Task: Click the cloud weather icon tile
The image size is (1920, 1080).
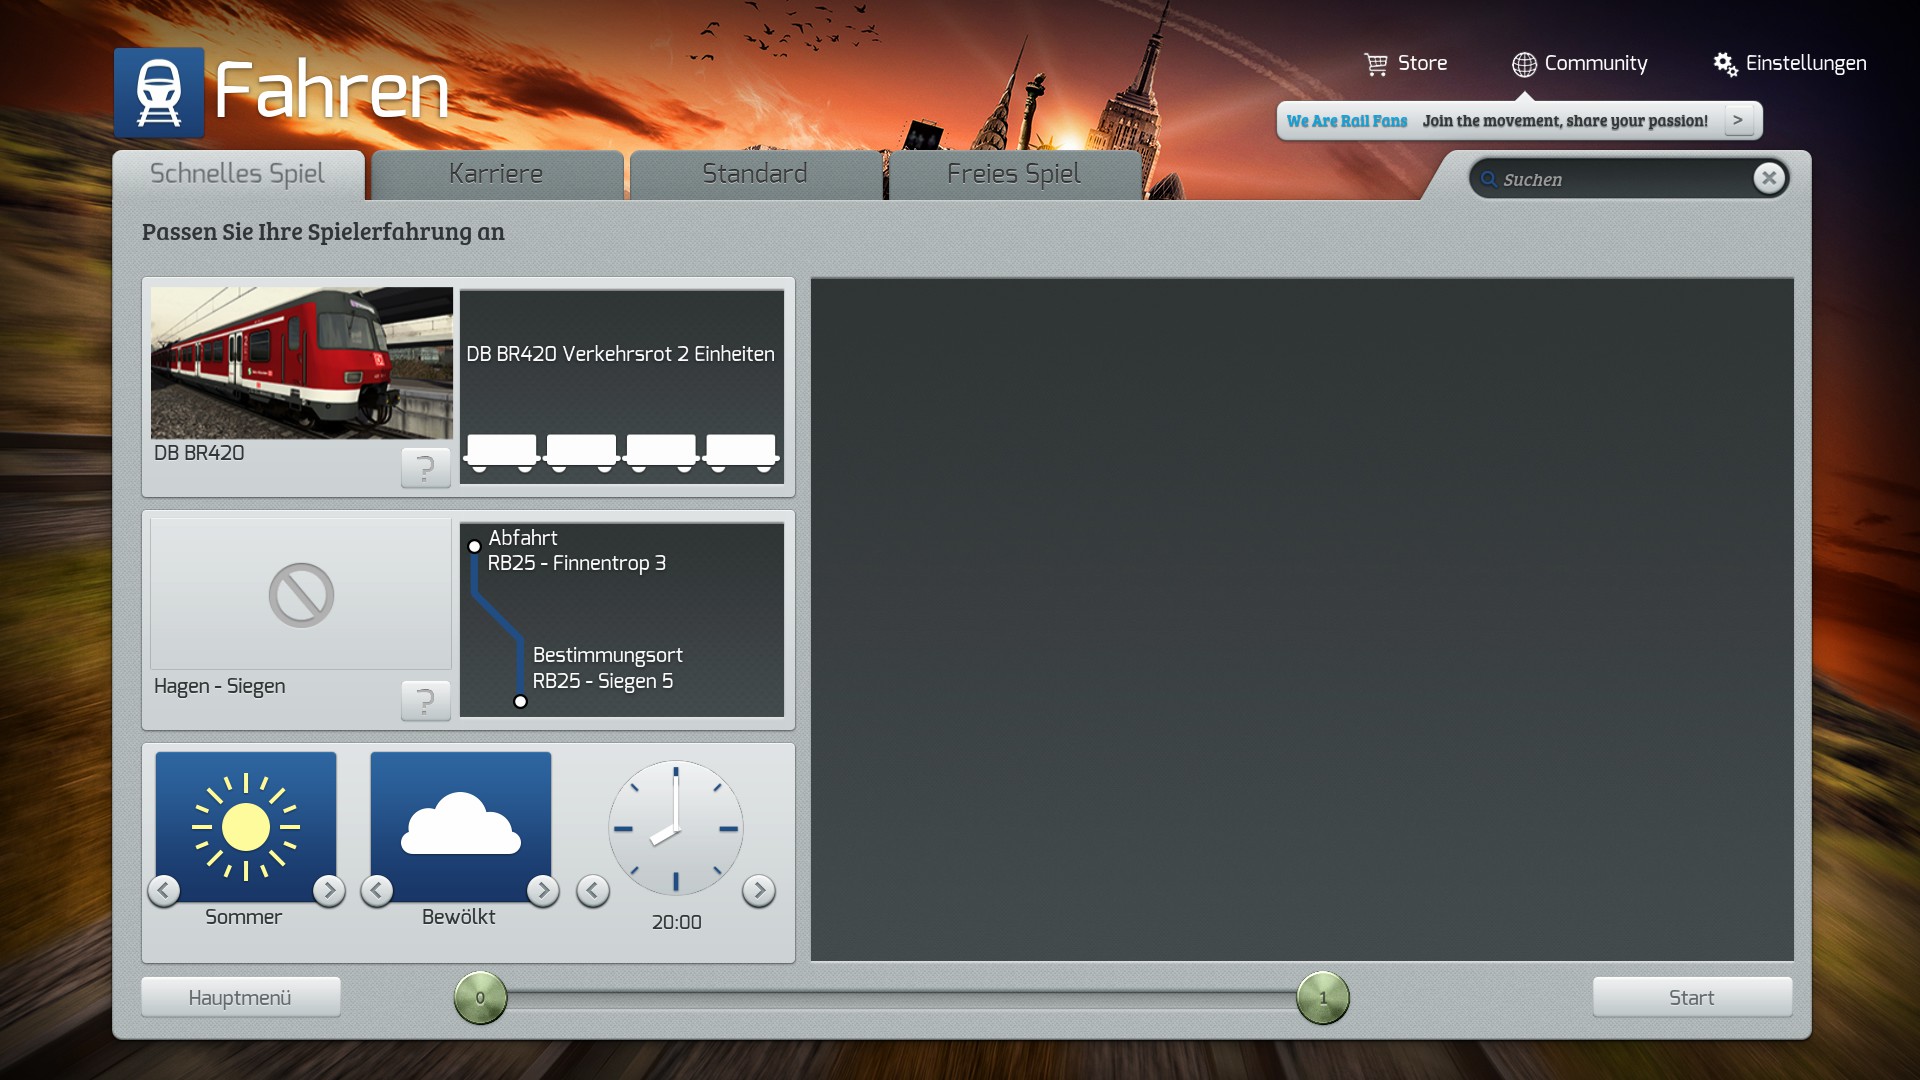Action: (x=460, y=826)
